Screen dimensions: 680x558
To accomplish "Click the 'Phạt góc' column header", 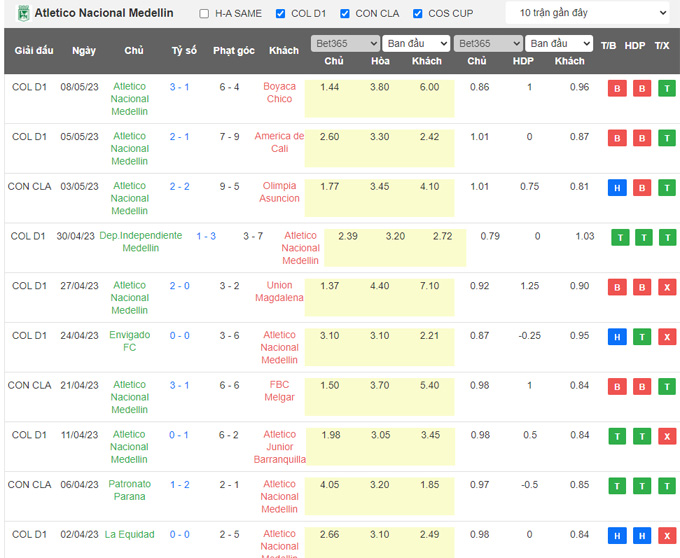I will pos(234,50).
